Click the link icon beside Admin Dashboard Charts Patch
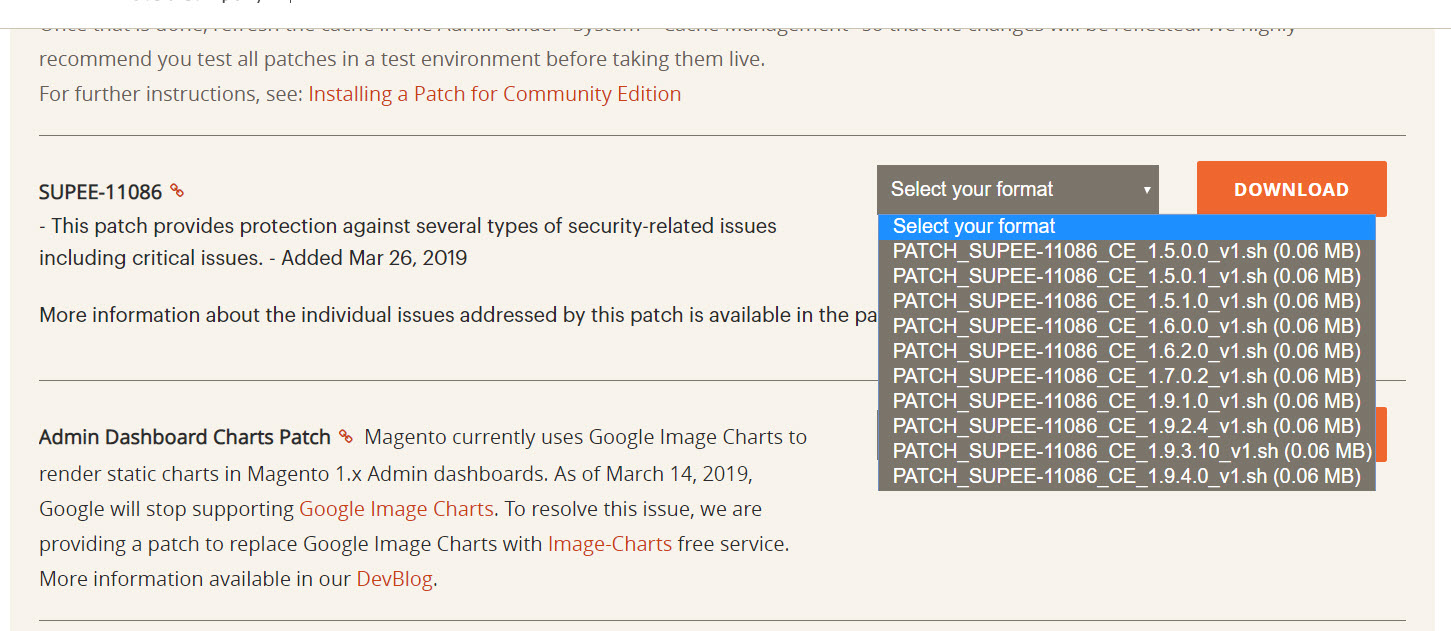 point(346,436)
